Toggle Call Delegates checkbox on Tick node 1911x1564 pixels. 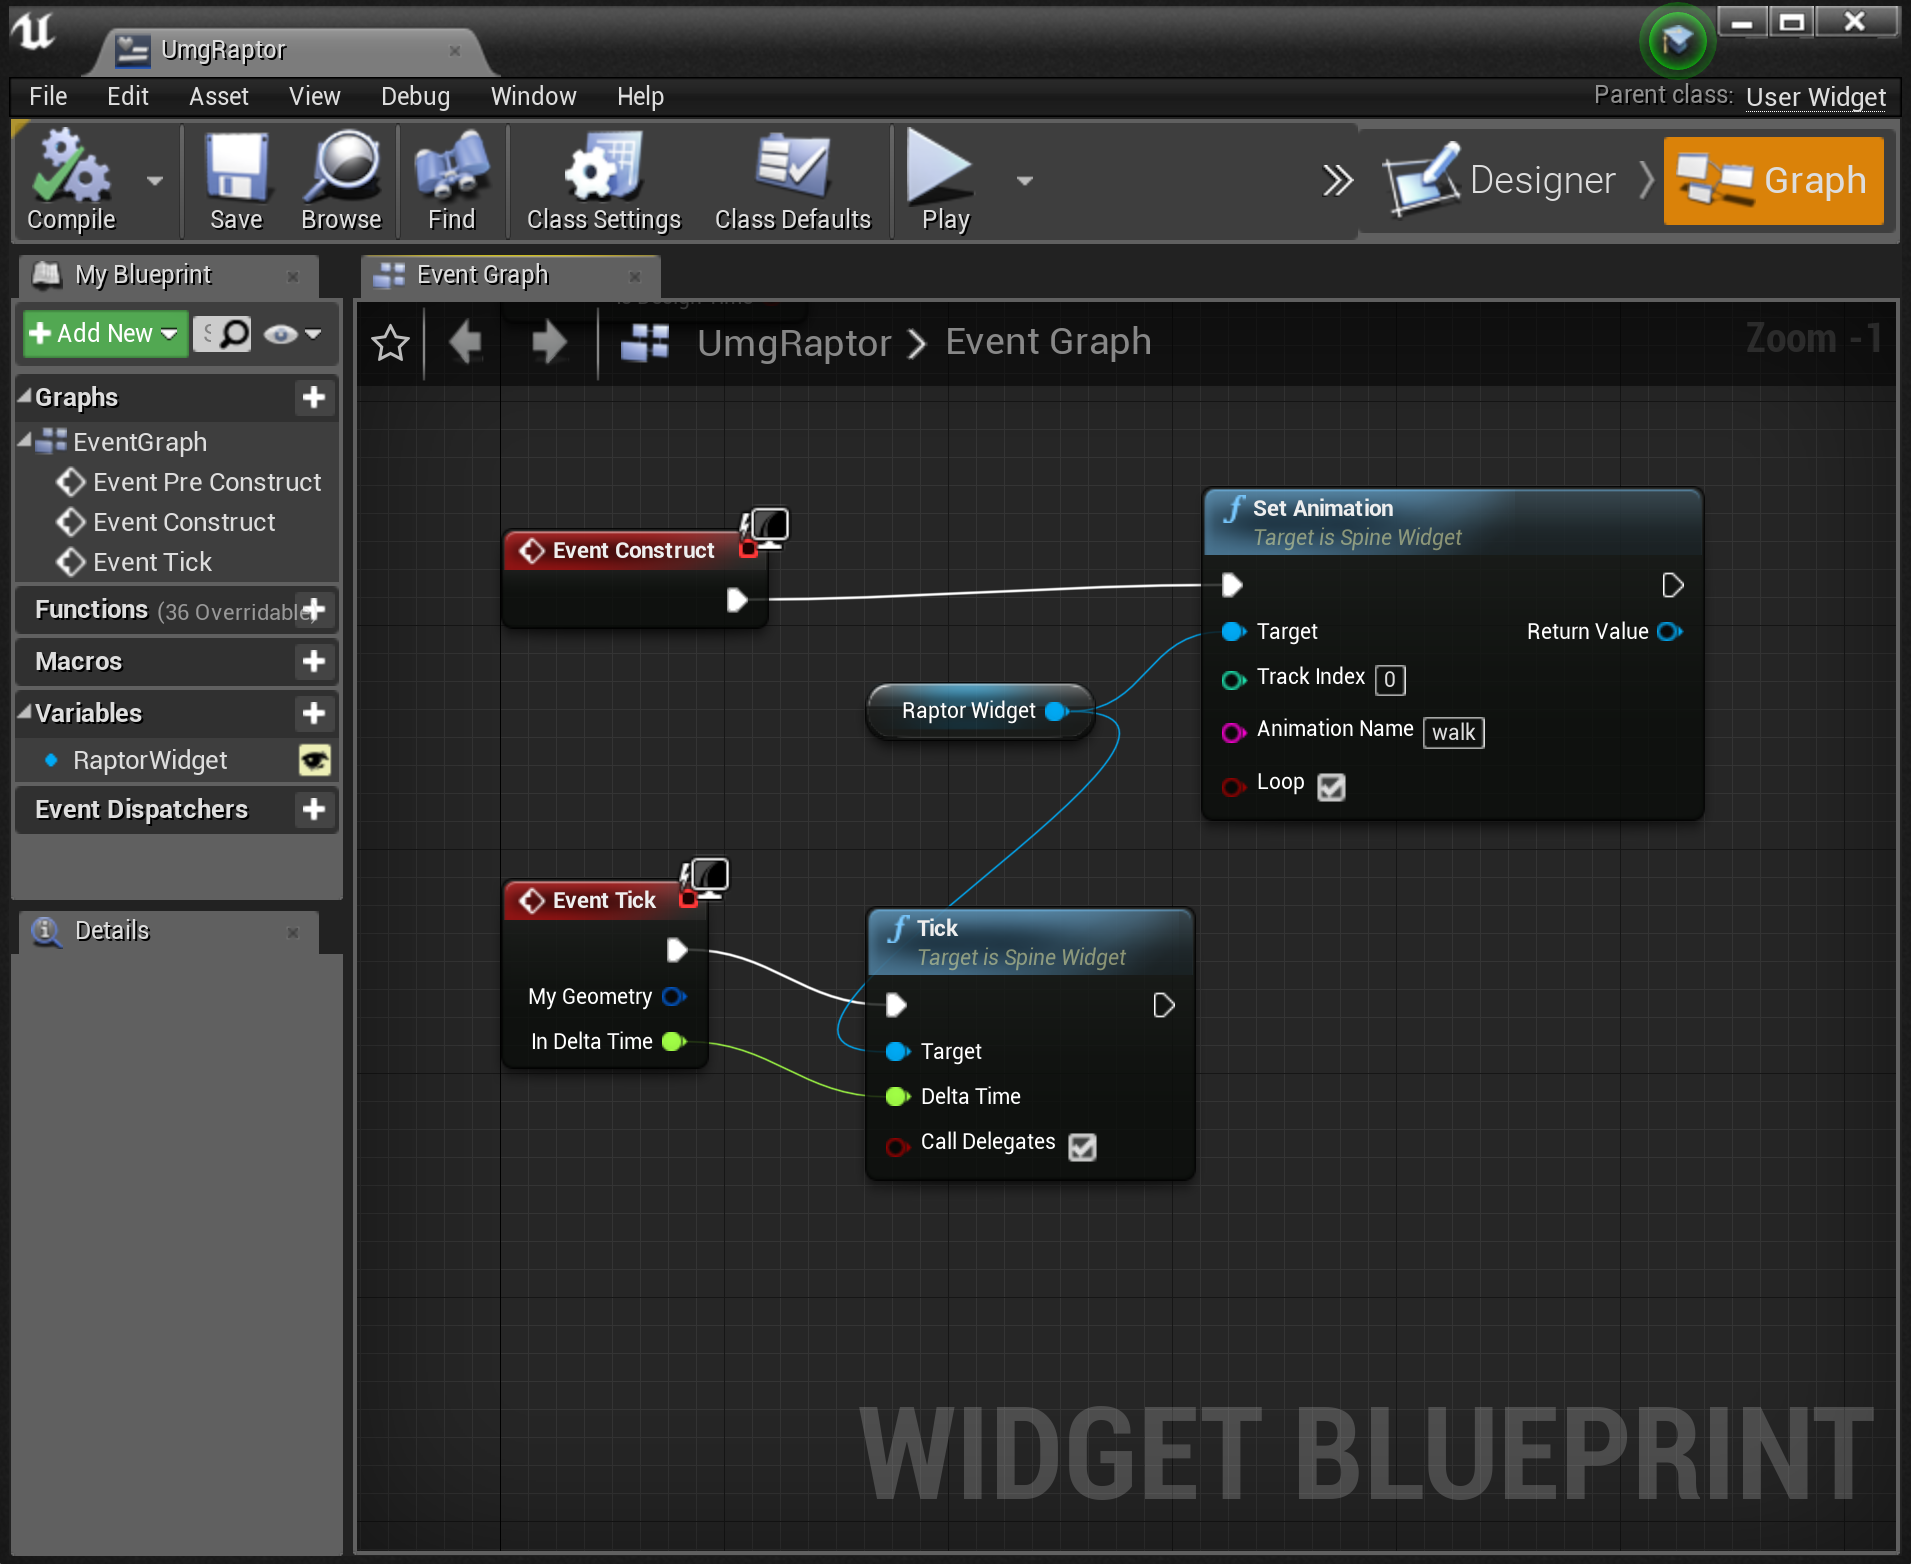tap(1082, 1147)
